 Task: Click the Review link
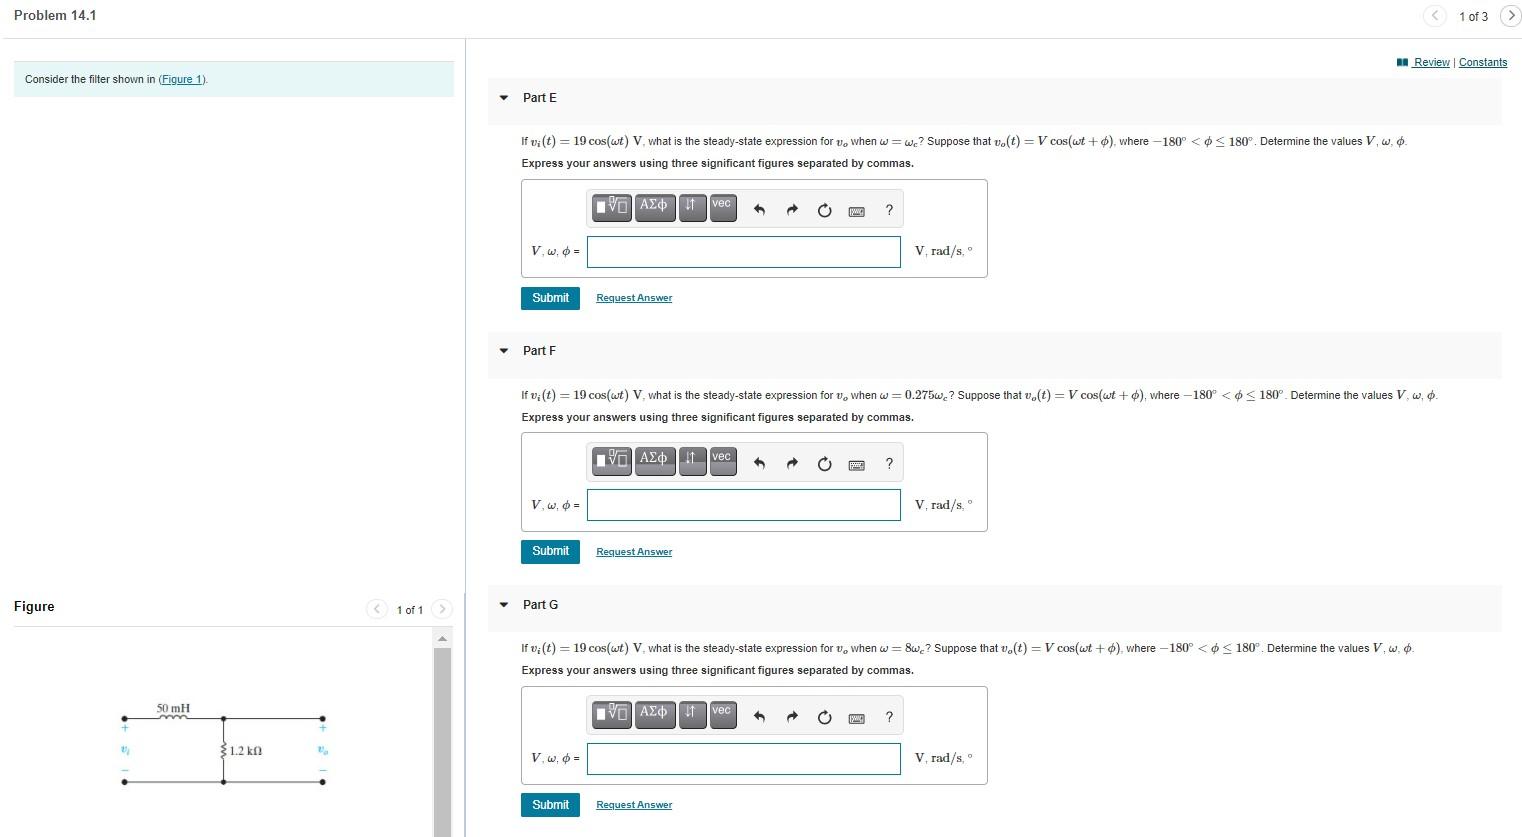point(1429,61)
